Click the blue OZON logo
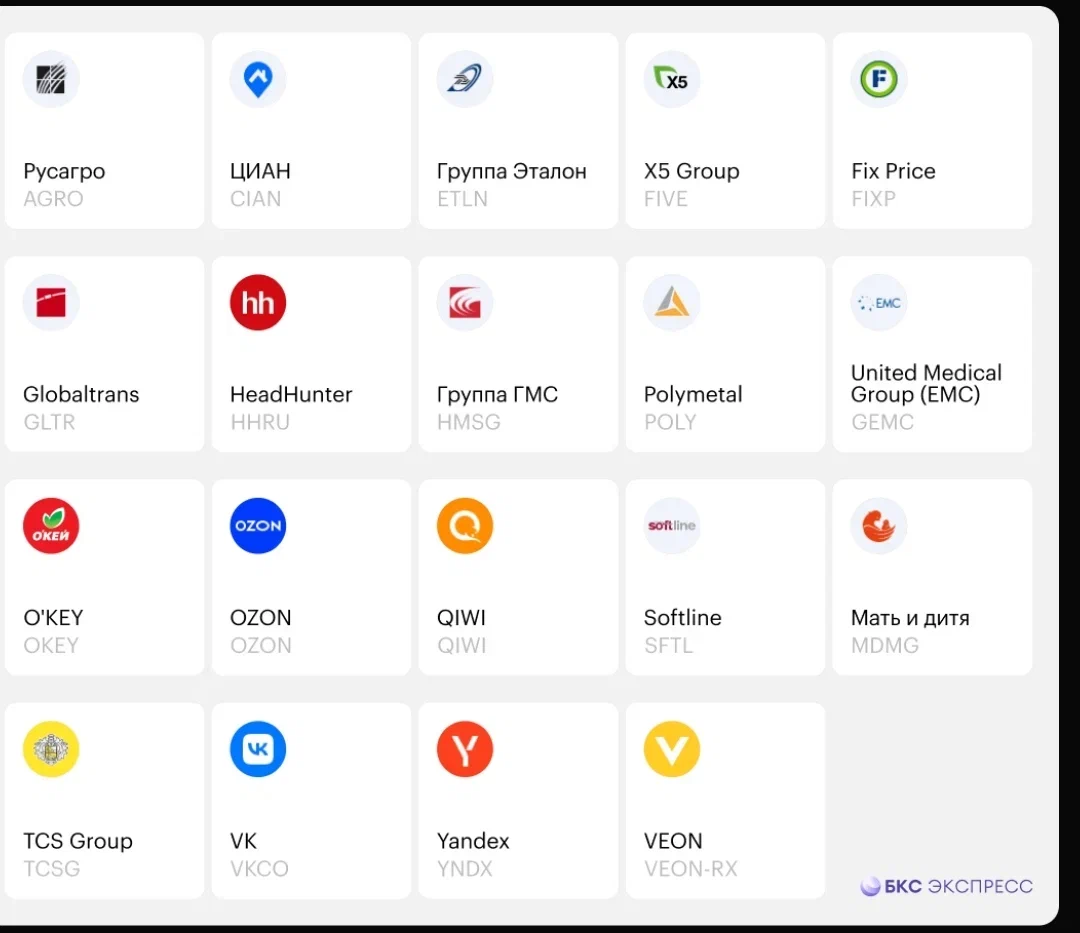The height and width of the screenshot is (933, 1080). pos(258,526)
